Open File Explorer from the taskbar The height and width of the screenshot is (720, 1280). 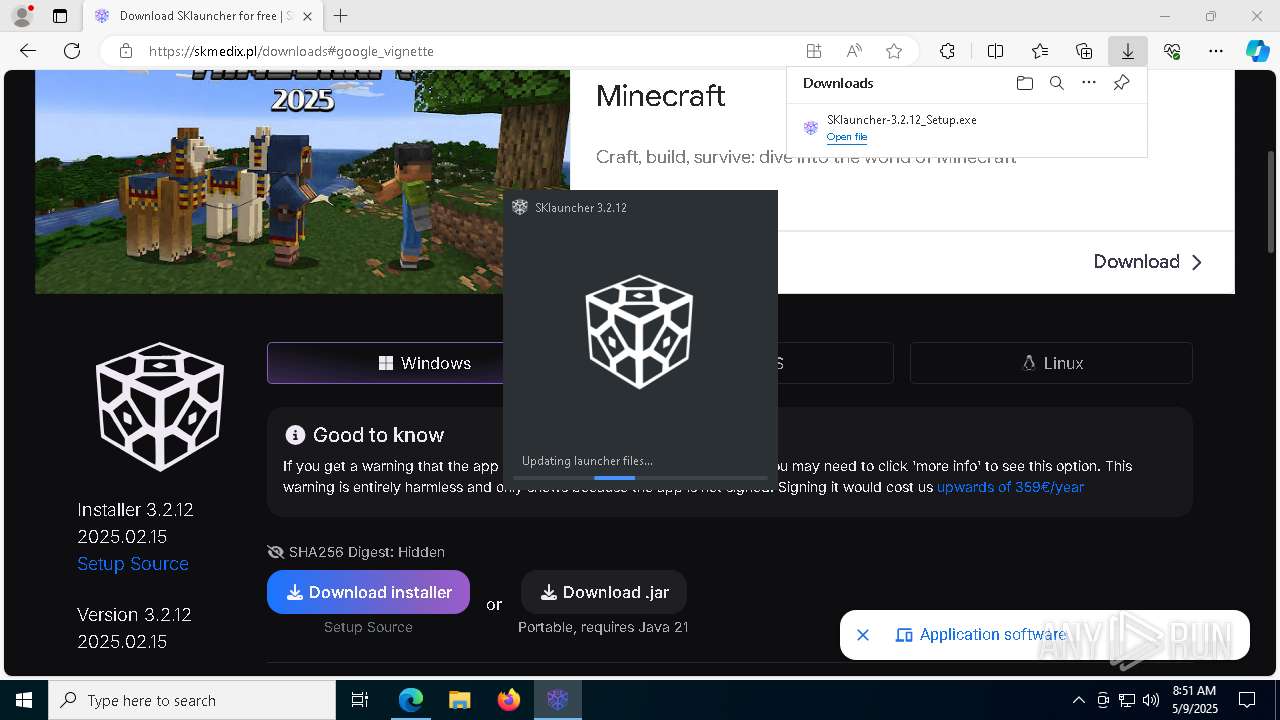tap(459, 700)
